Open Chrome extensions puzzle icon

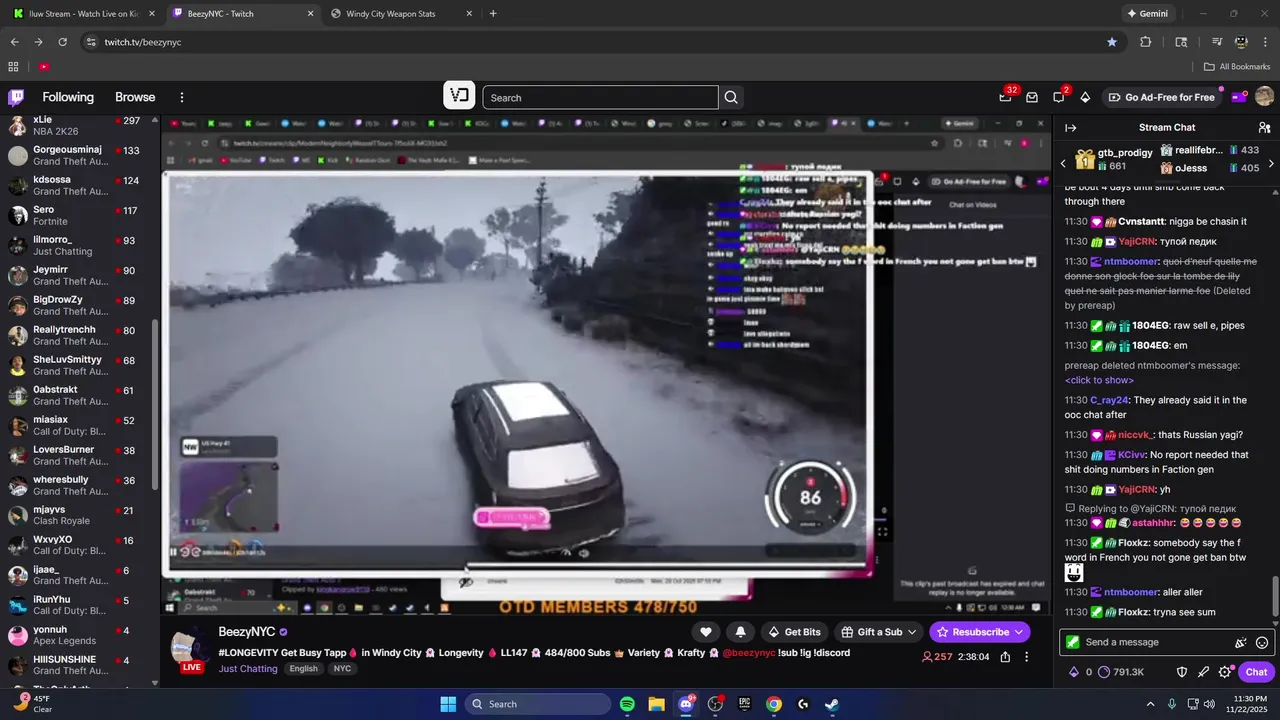[1146, 42]
